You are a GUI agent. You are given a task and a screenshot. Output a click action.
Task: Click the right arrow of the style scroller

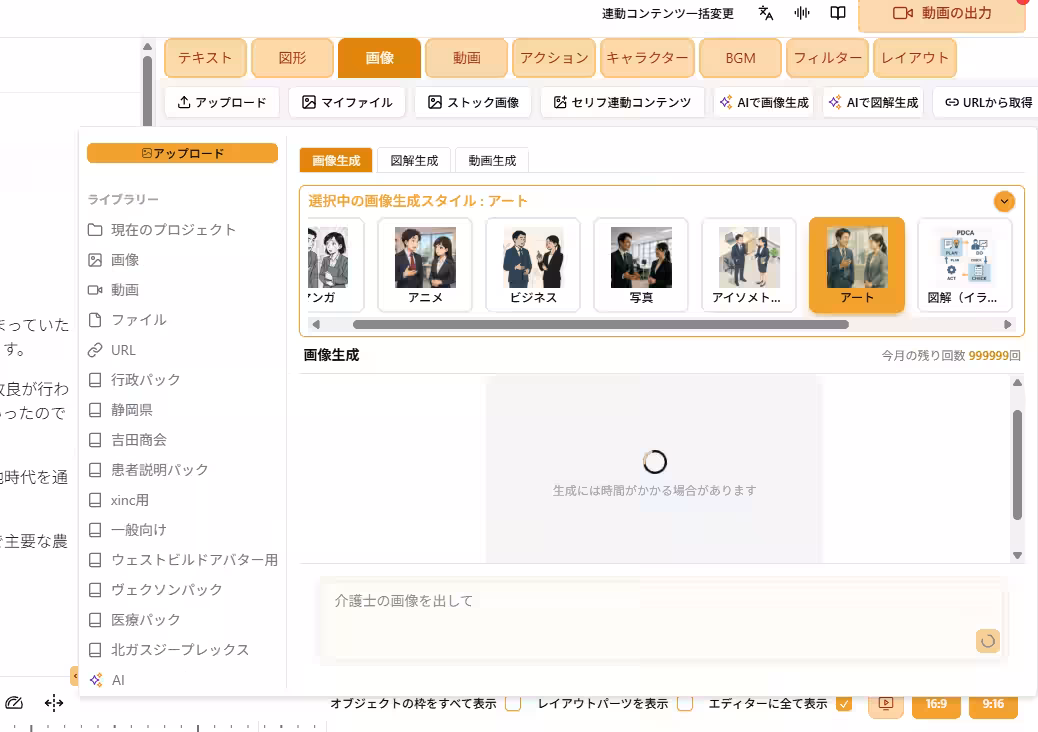pyautogui.click(x=1008, y=324)
